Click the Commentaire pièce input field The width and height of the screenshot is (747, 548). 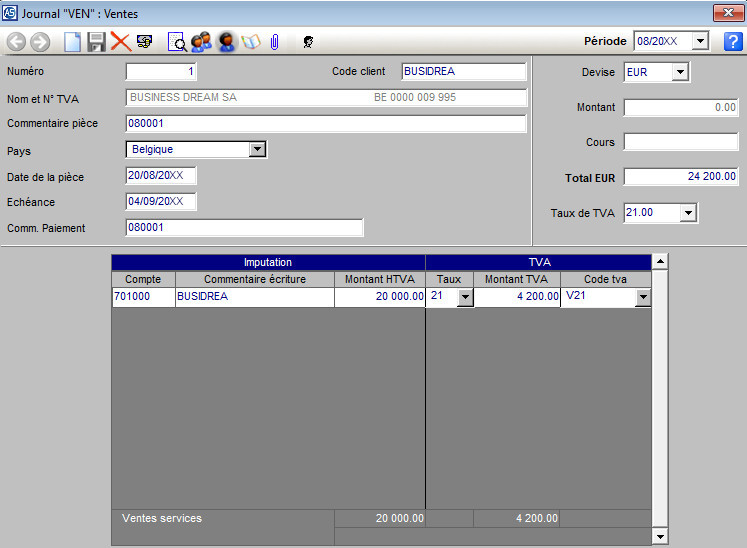tap(325, 124)
